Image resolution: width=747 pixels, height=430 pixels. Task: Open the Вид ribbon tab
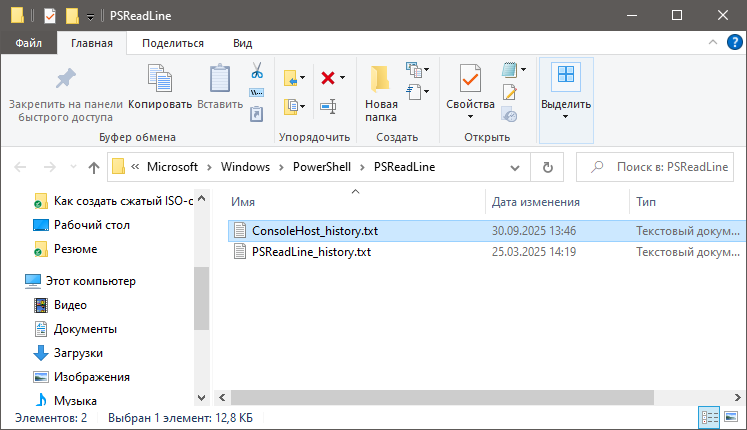point(242,43)
